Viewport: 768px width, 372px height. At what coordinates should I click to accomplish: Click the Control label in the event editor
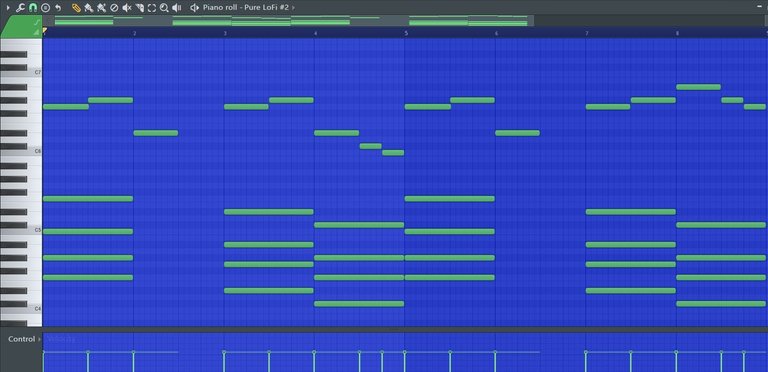pyautogui.click(x=22, y=339)
